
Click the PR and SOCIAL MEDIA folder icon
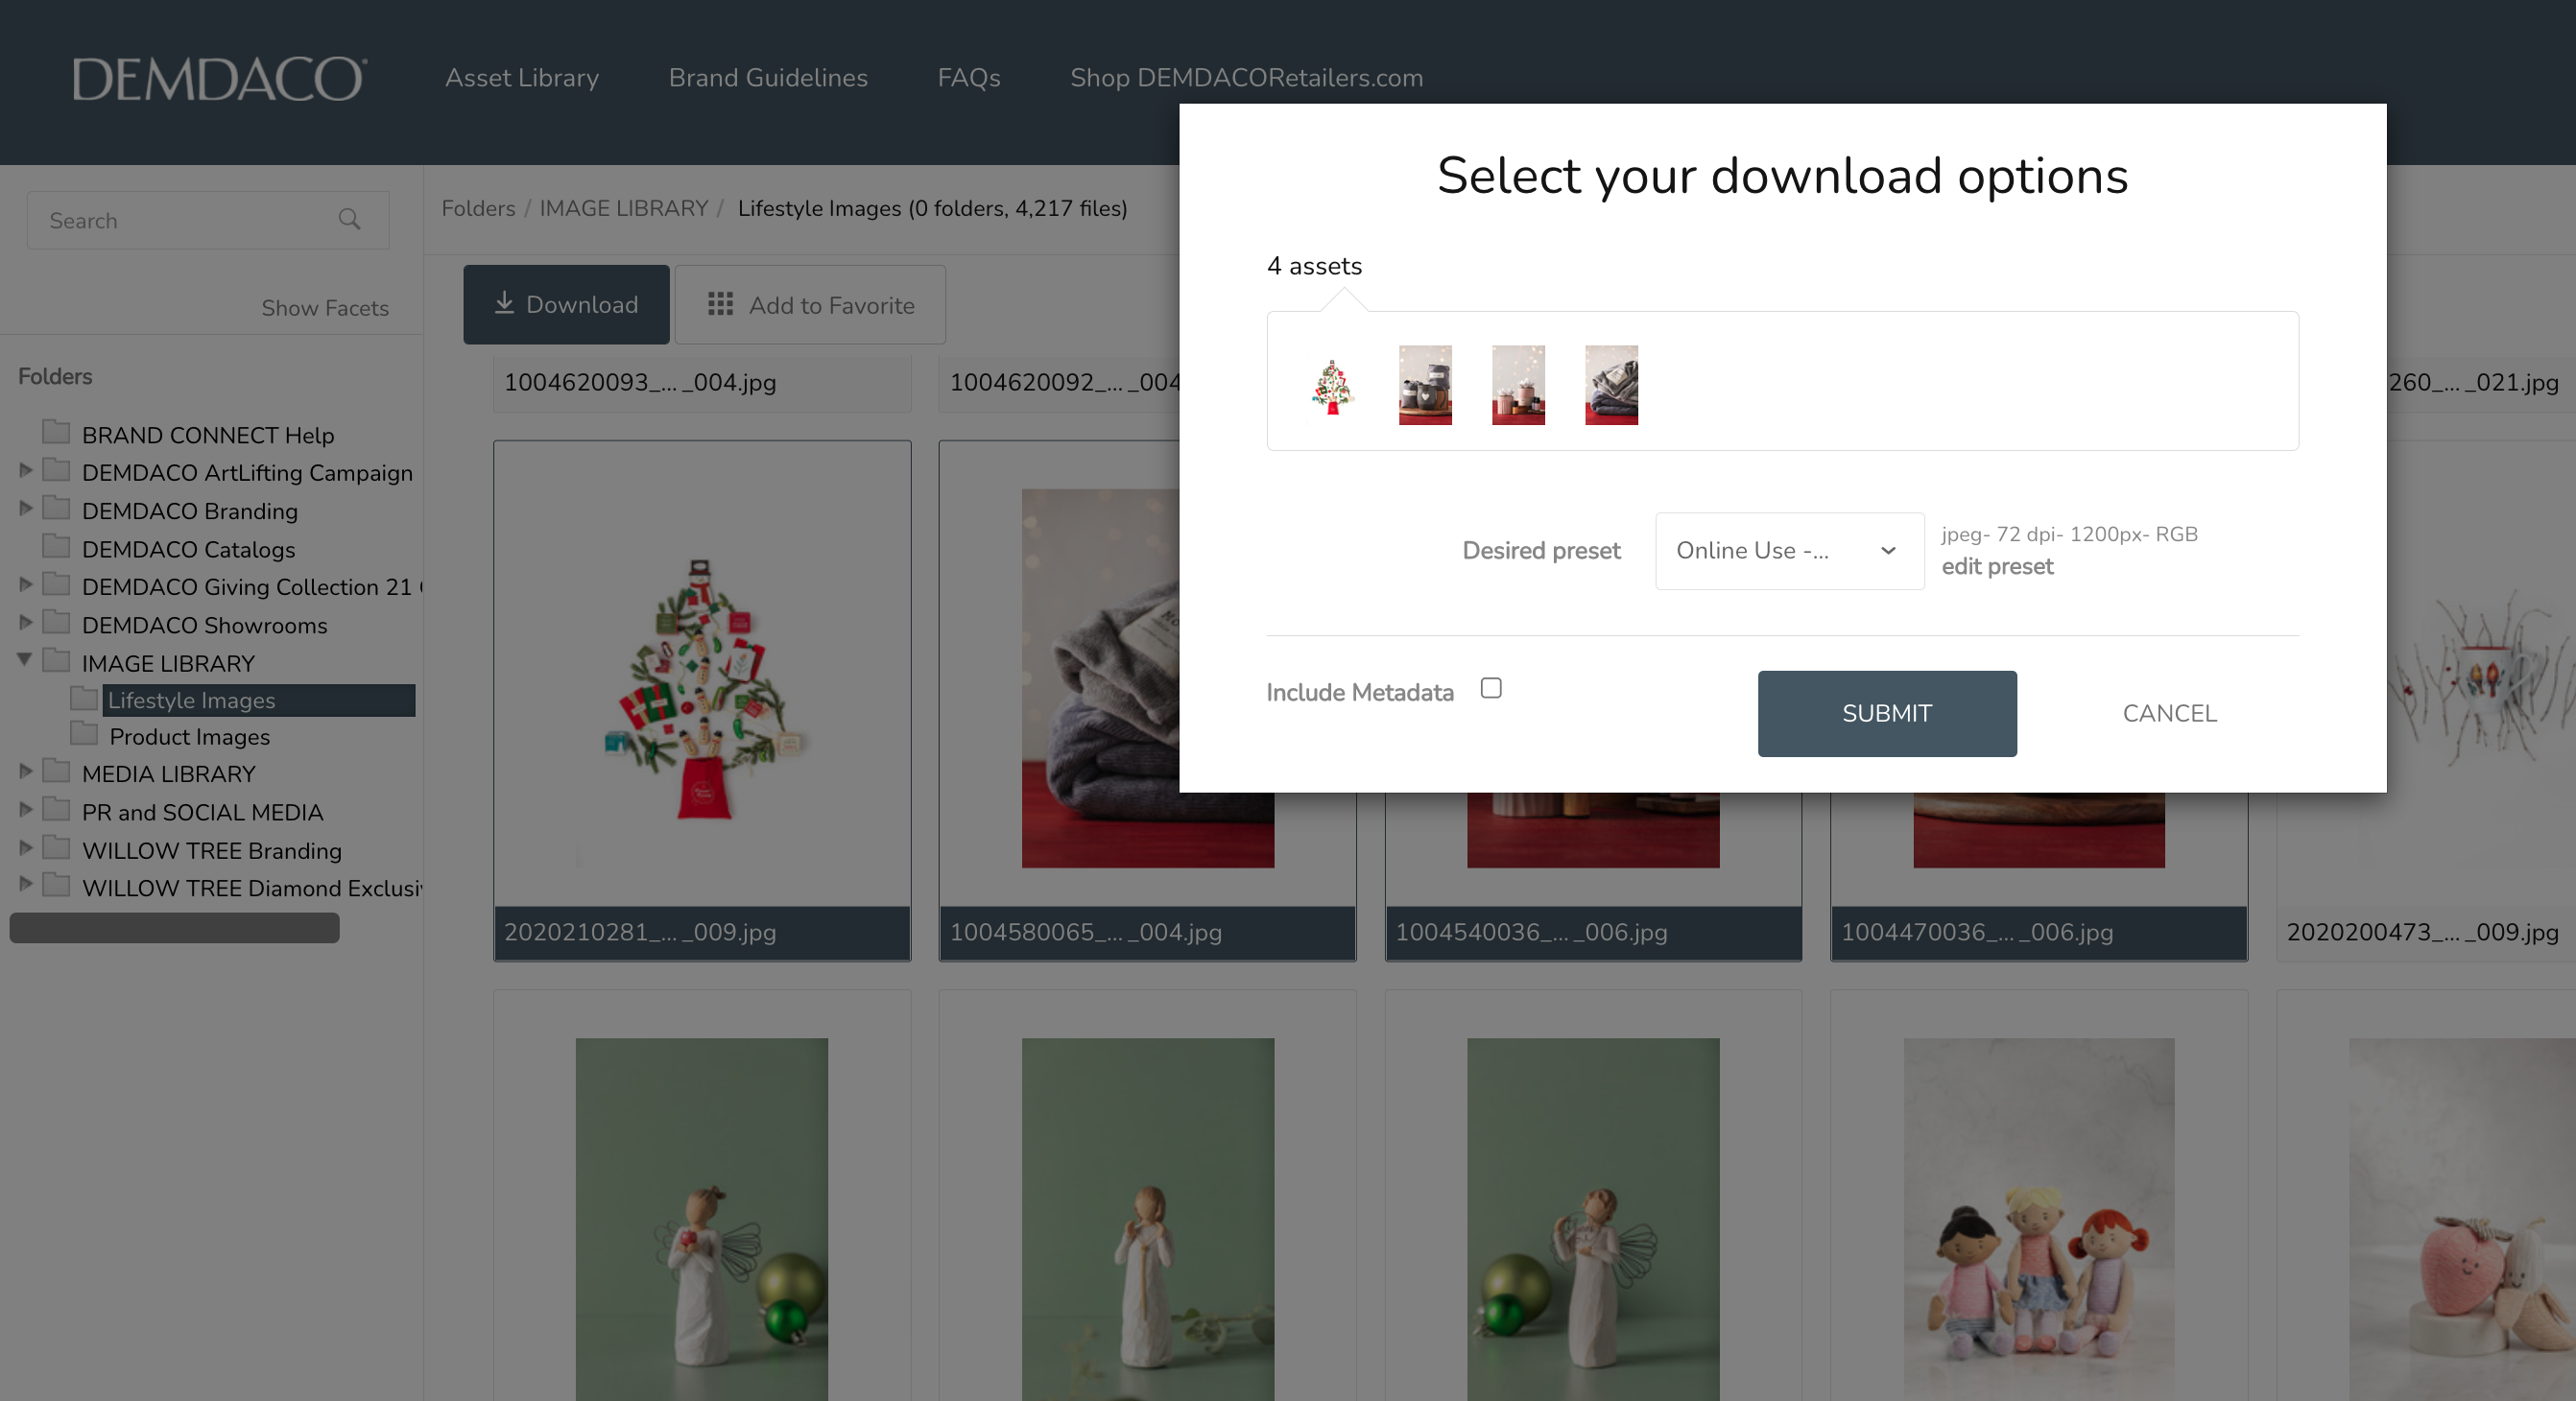pos(56,810)
